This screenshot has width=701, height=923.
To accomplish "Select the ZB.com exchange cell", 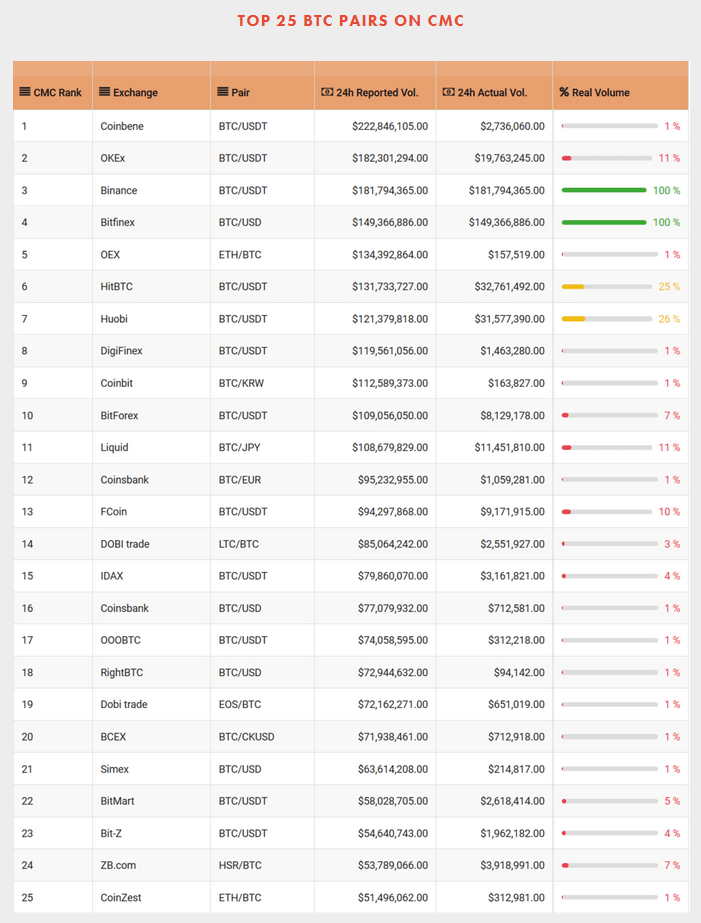I will (151, 865).
